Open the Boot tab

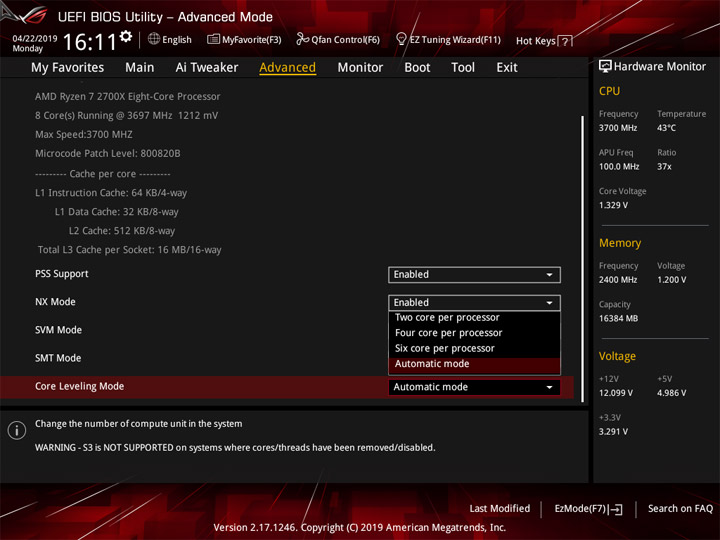(x=417, y=68)
